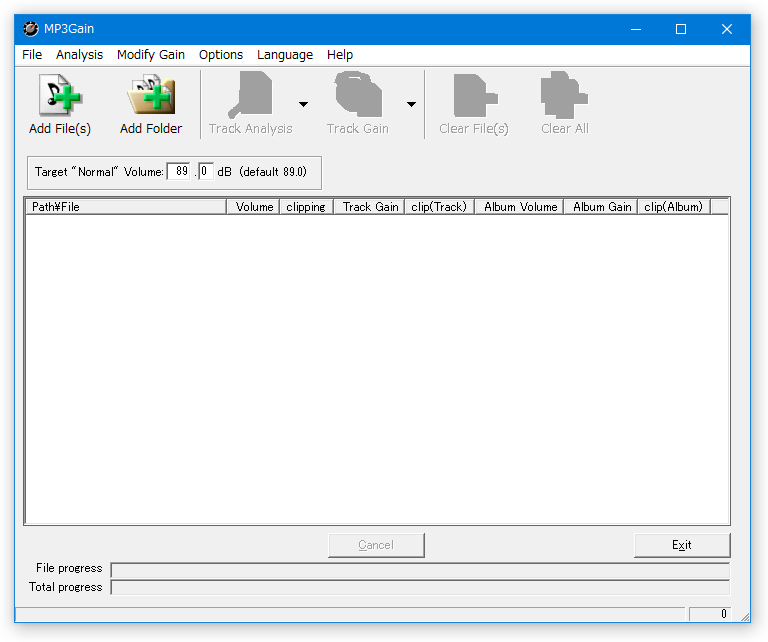Click the Add File(s) toolbar icon
The height and width of the screenshot is (642, 768).
coord(60,95)
